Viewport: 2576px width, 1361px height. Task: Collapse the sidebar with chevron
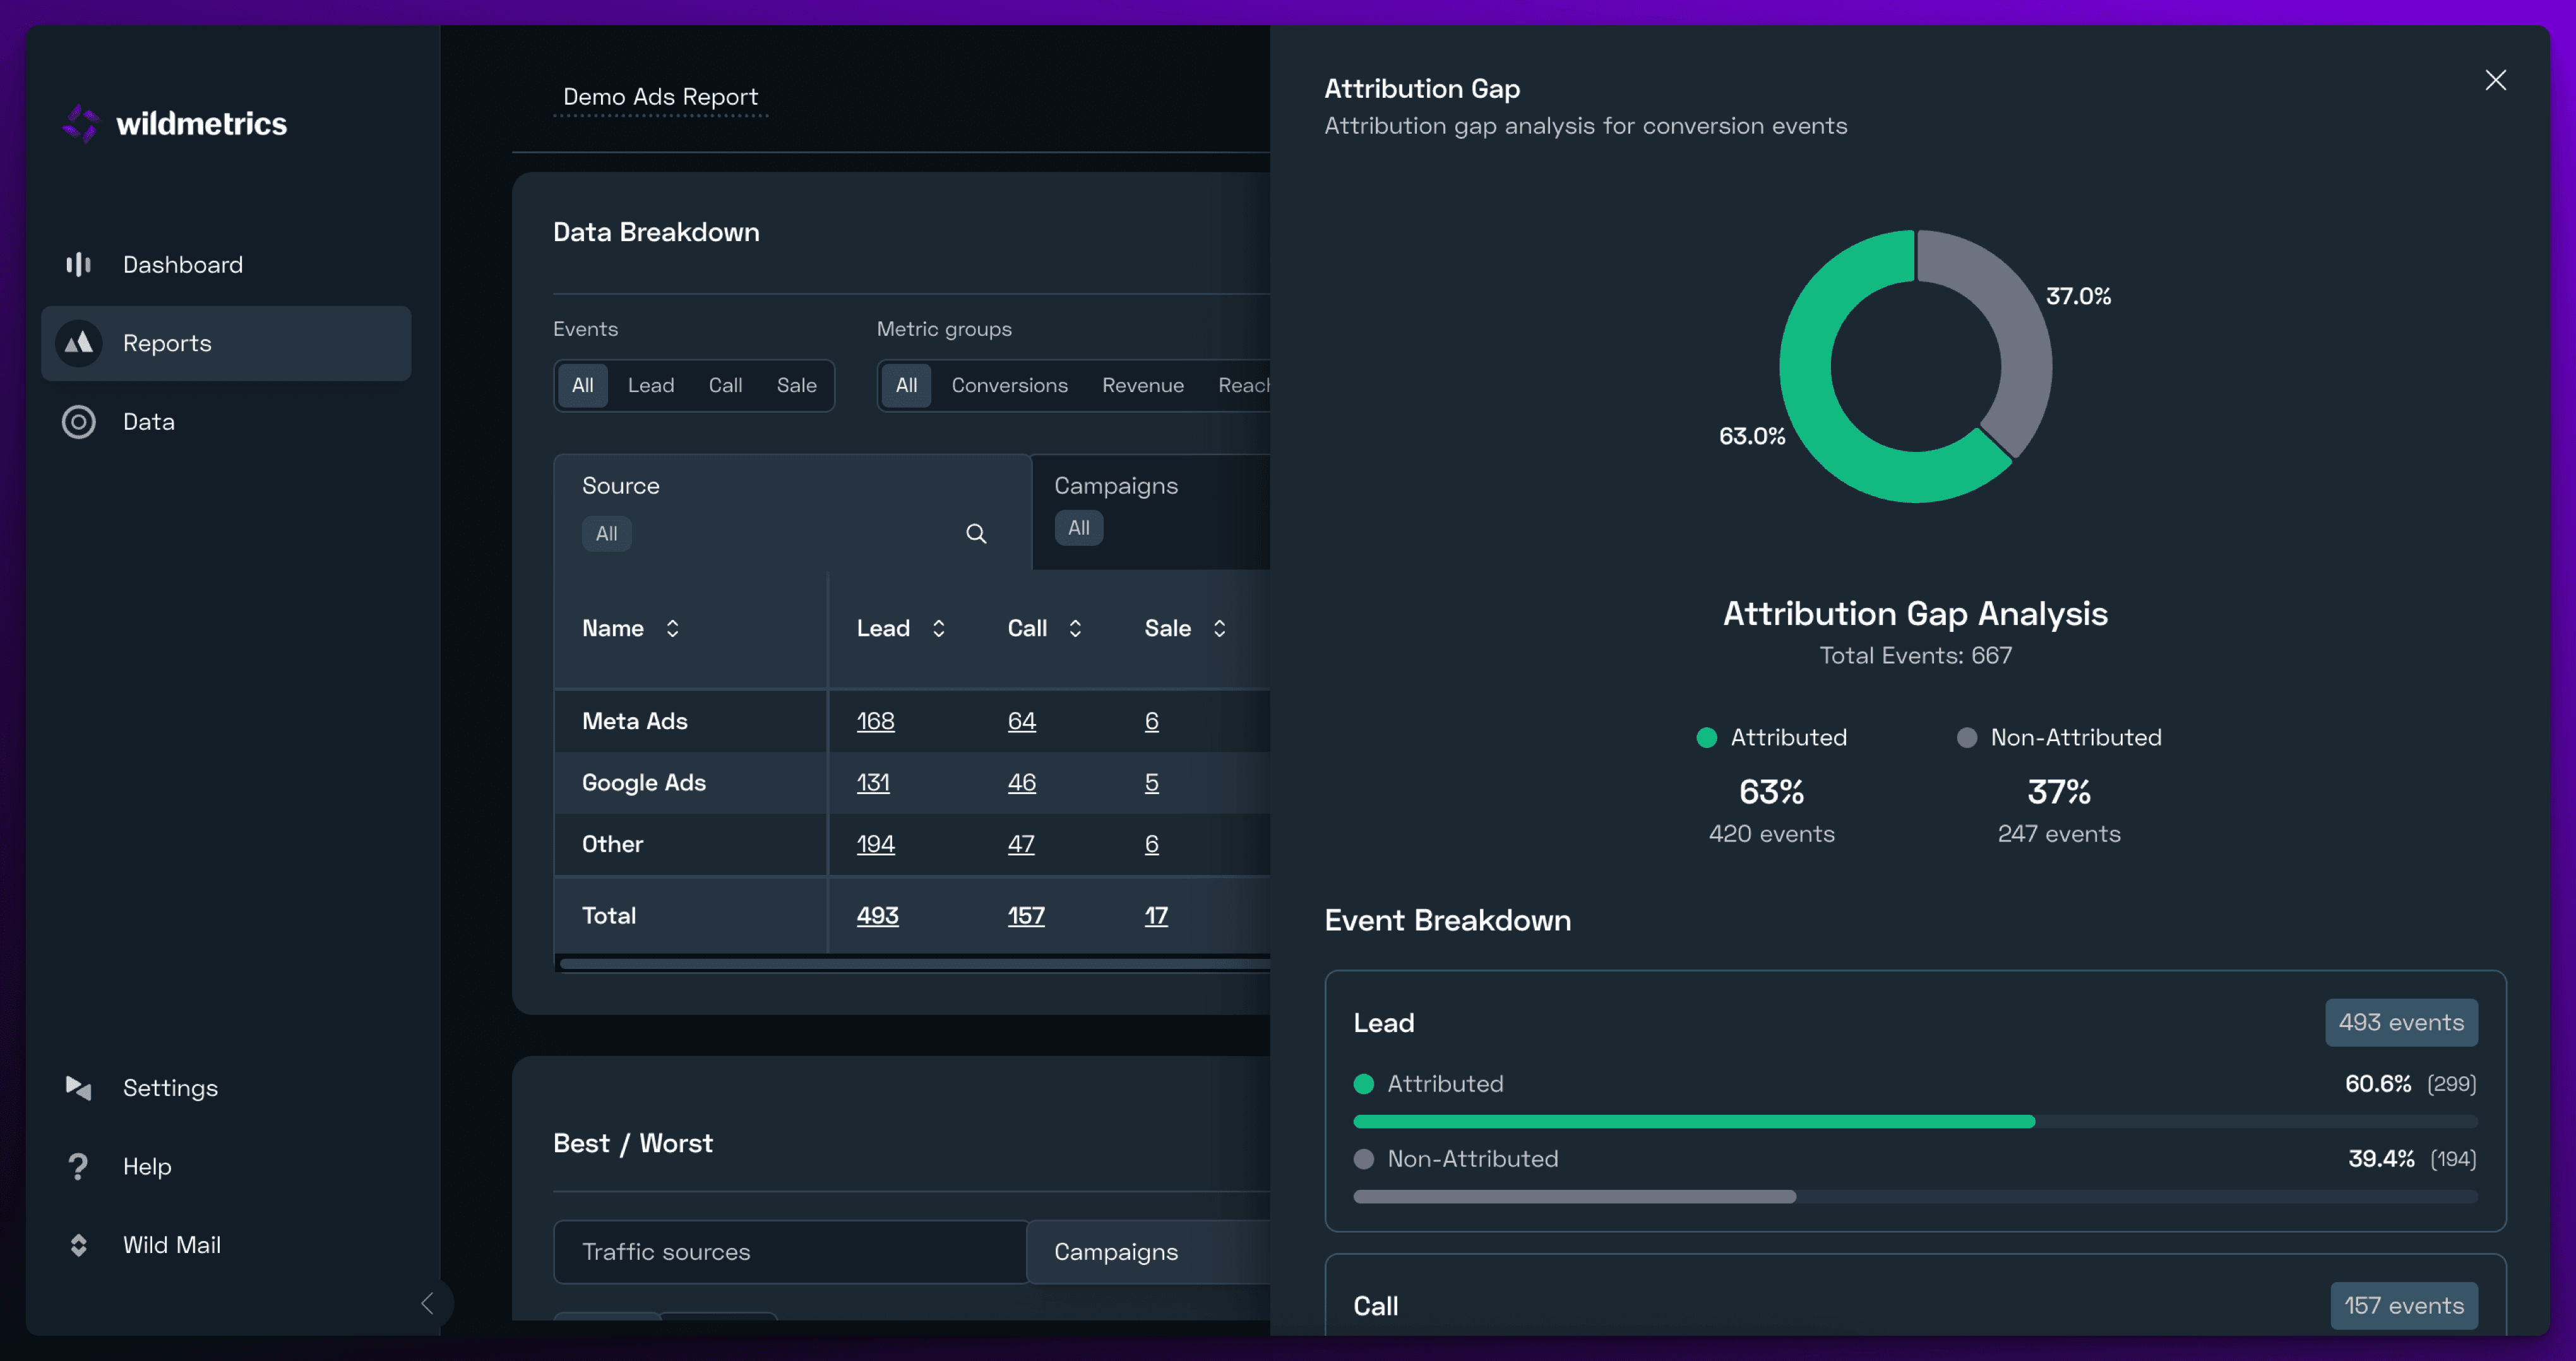tap(427, 1303)
